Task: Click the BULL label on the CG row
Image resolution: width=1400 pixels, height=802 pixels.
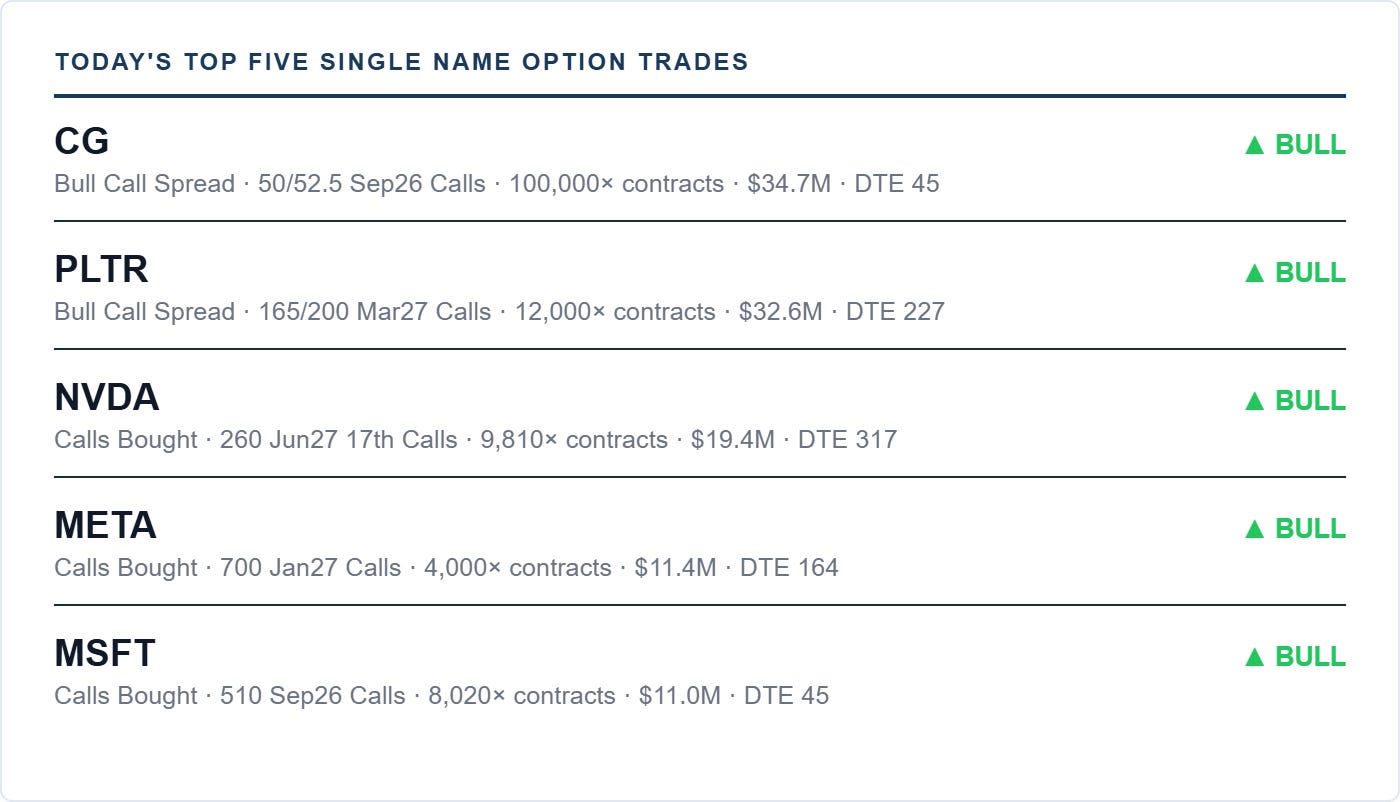Action: (x=1310, y=145)
